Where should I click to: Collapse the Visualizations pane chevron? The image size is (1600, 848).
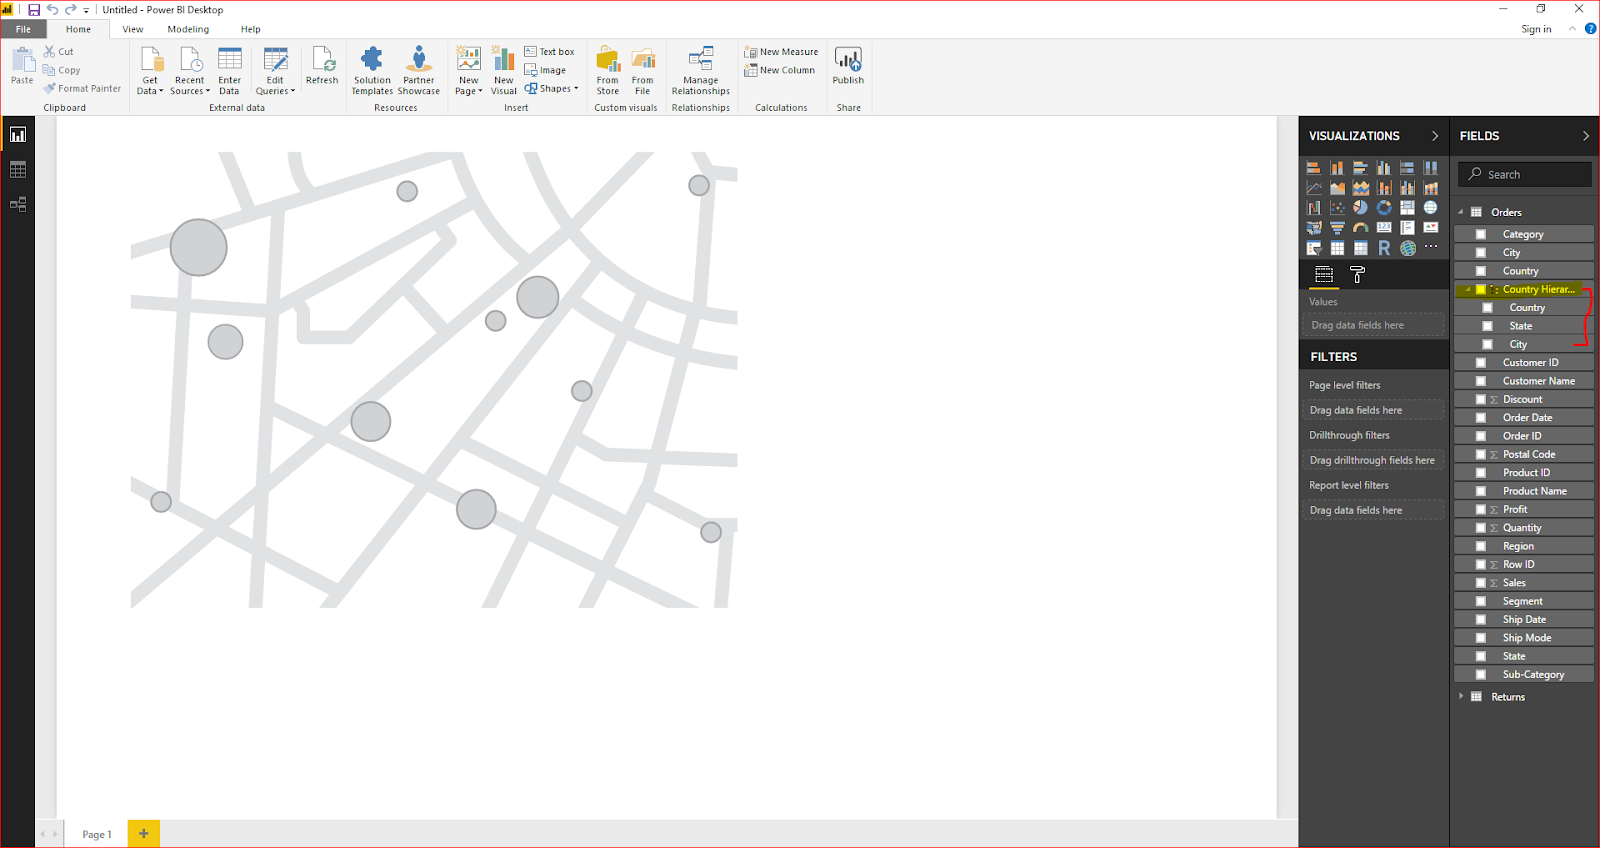click(1435, 136)
